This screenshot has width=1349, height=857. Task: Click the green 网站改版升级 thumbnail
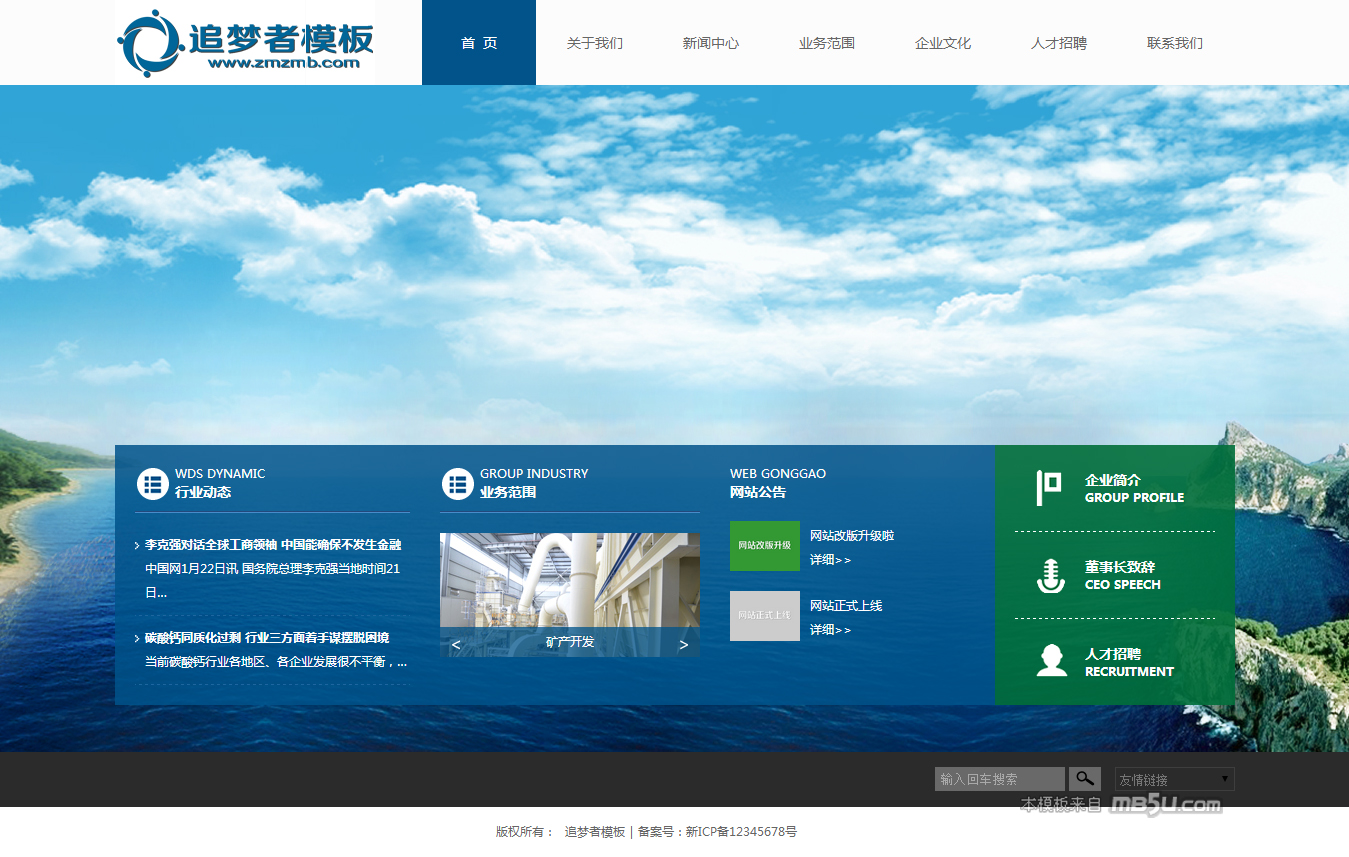pyautogui.click(x=764, y=546)
